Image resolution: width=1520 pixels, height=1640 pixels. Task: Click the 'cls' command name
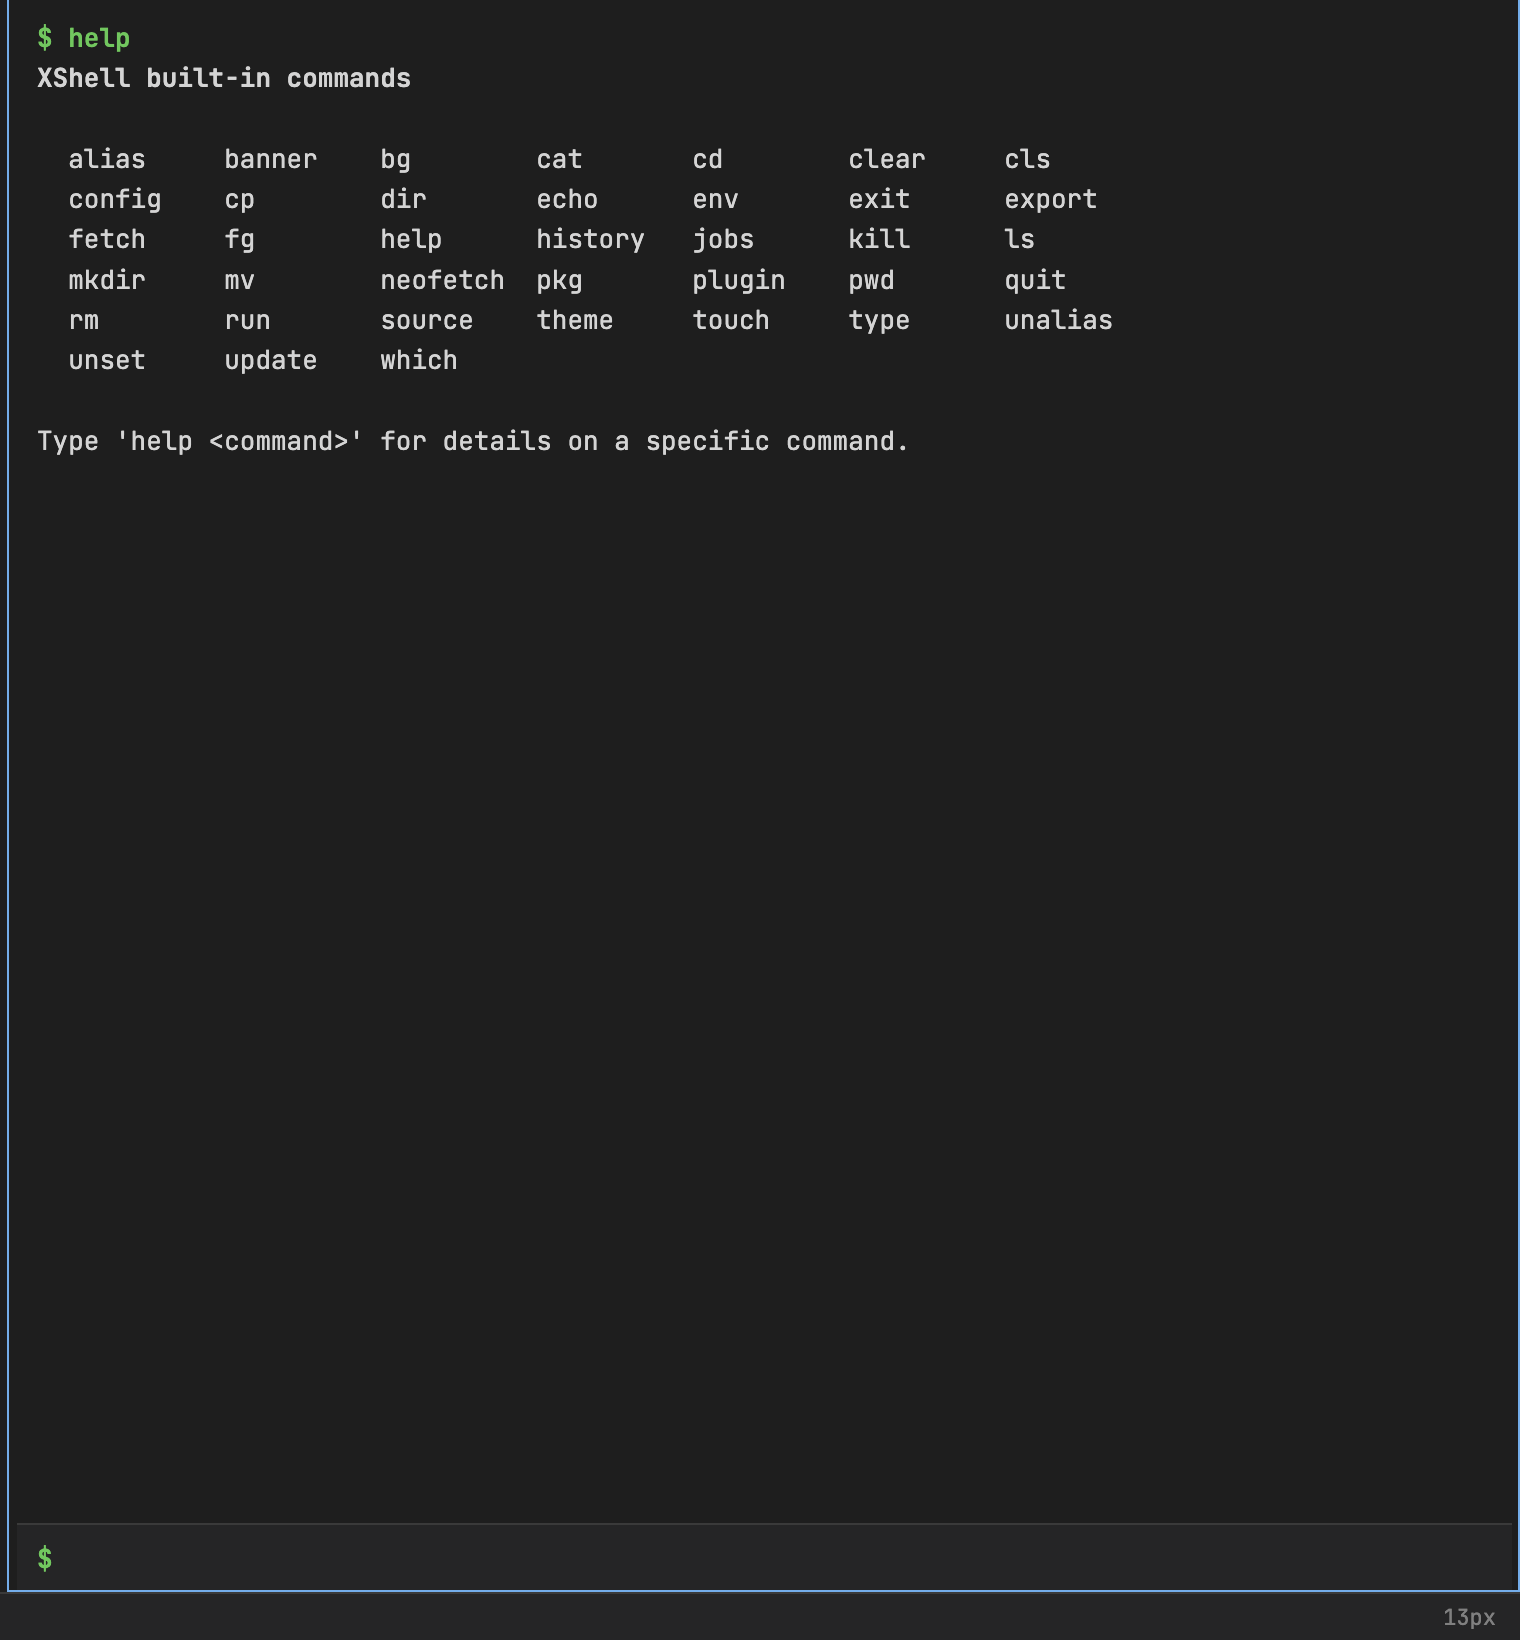tap(1028, 160)
